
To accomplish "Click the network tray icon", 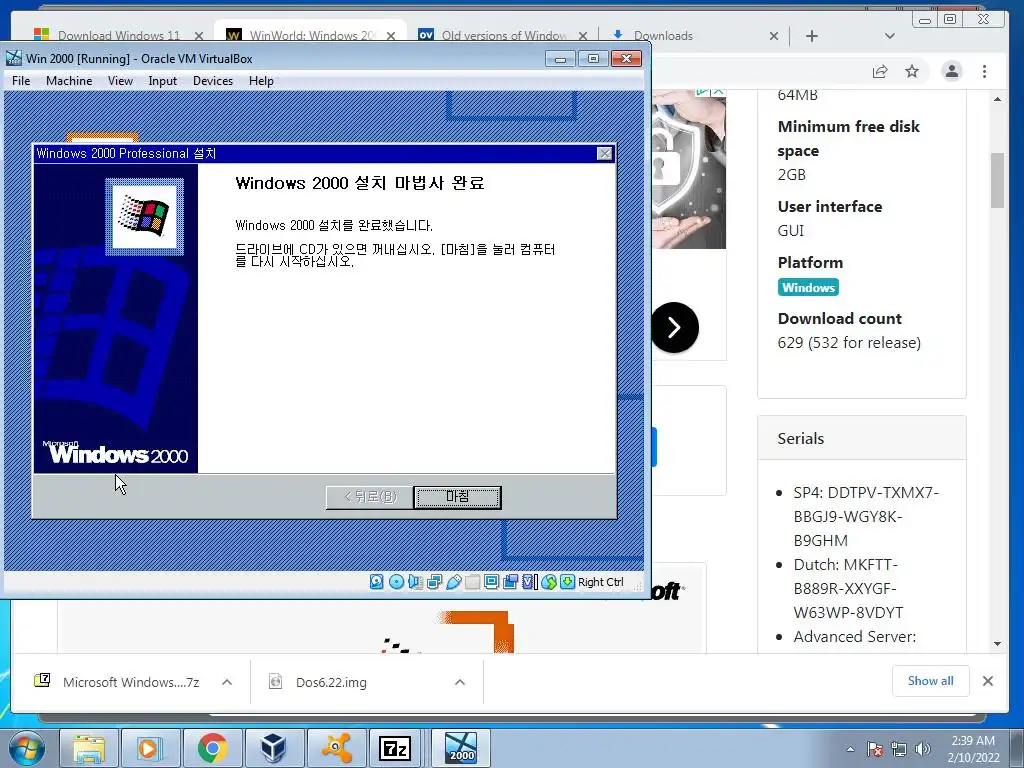I will tap(899, 750).
